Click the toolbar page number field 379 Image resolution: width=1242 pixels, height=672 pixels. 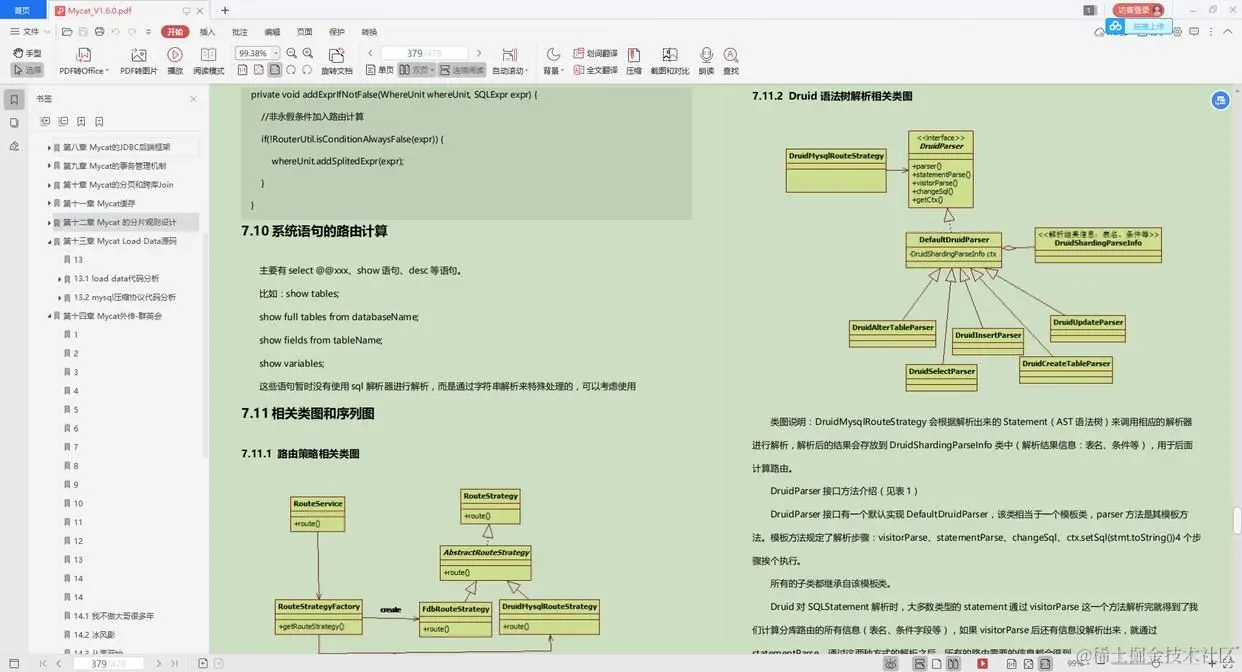click(x=424, y=53)
